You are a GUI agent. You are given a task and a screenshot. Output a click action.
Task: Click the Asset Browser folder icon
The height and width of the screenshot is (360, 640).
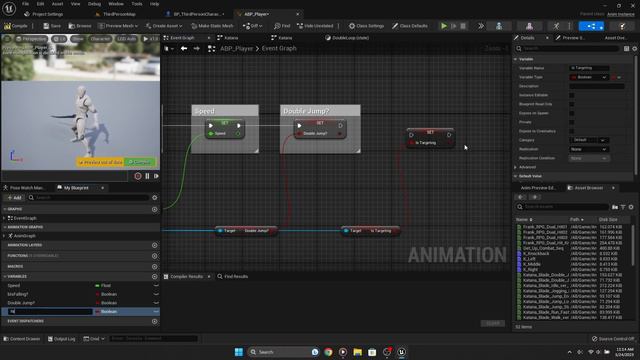pyautogui.click(x=615, y=207)
